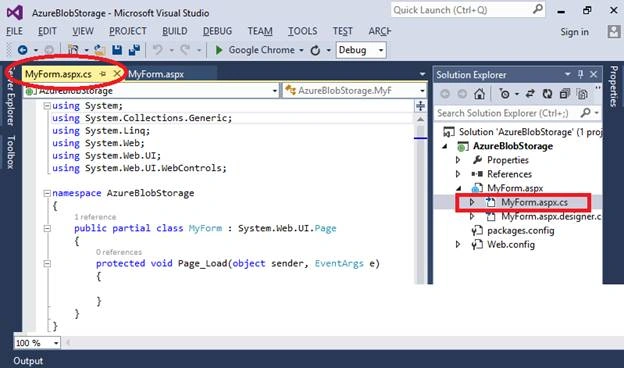Click the Home icon in Solution Explorer

point(480,94)
